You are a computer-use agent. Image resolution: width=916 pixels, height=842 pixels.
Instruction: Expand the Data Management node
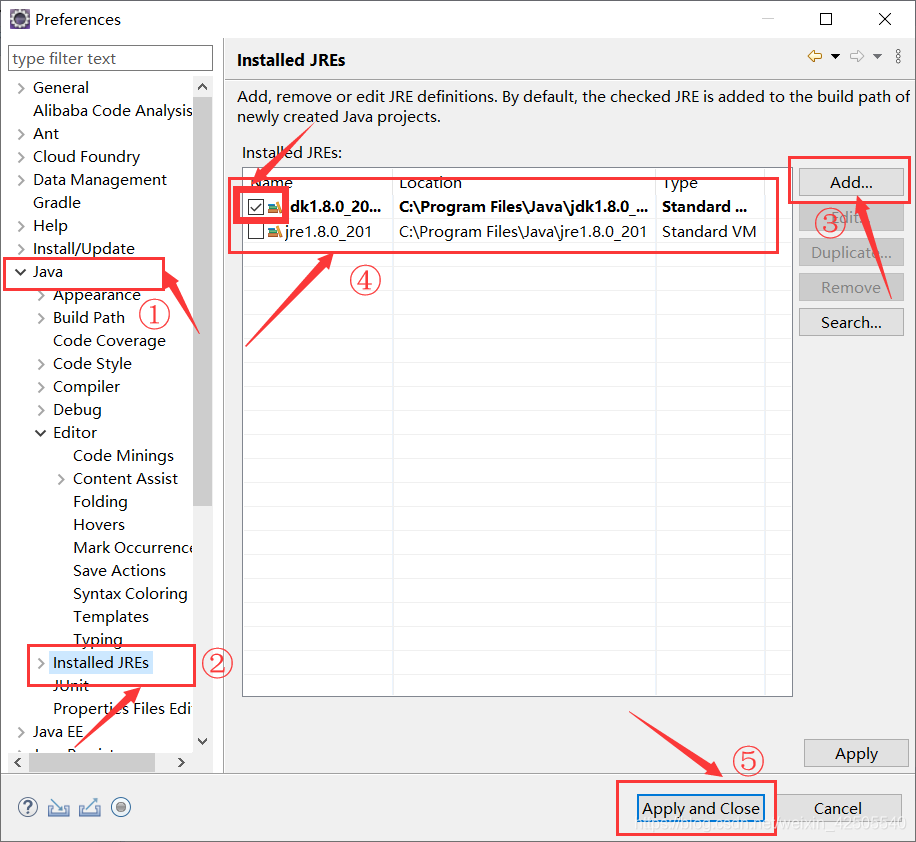[21, 180]
